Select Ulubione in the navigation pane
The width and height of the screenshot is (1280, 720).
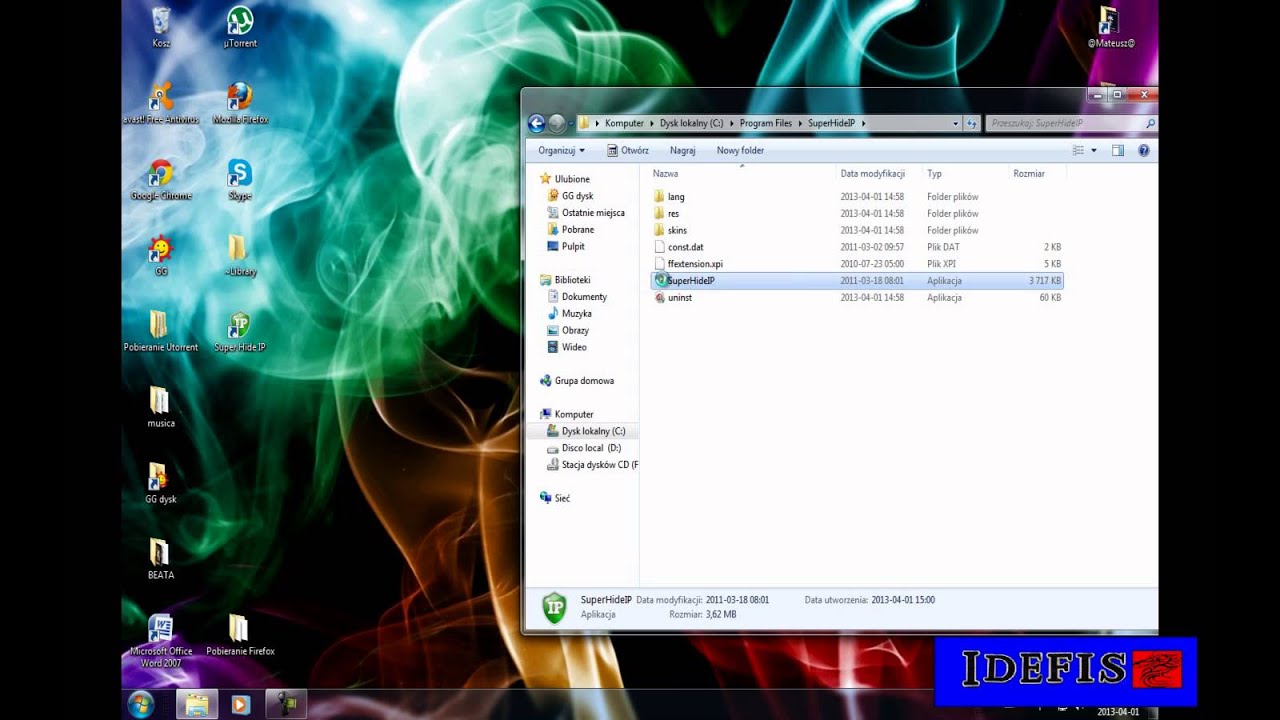(x=572, y=179)
